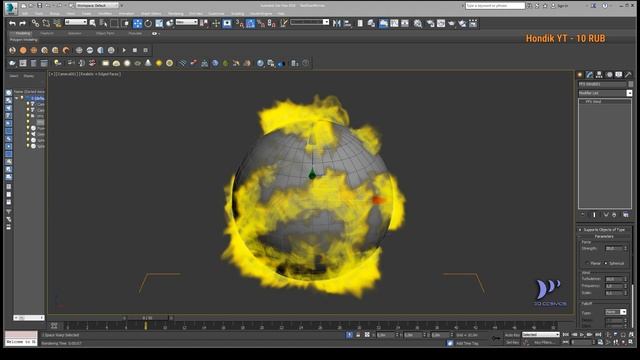Open the Curve Editor from the toolbar
The width and height of the screenshot is (640, 360).
394,23
